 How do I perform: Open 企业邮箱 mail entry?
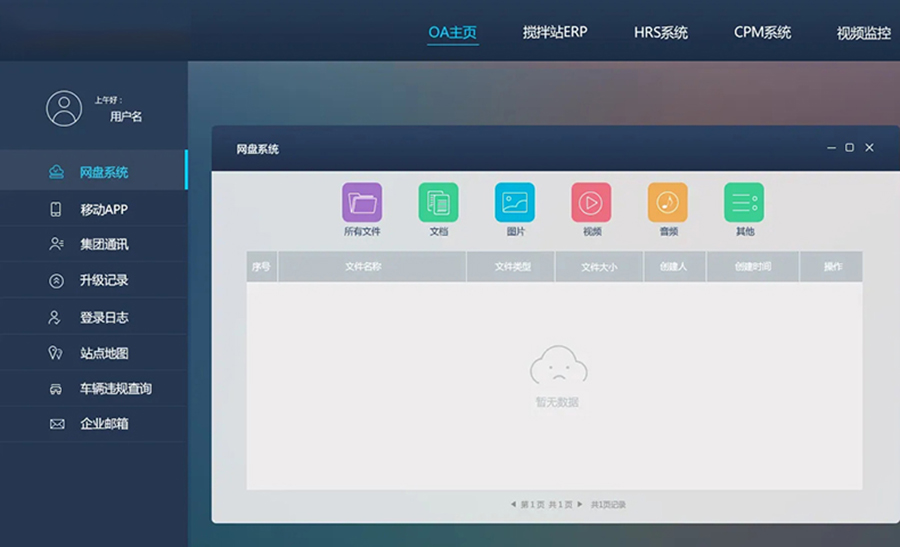click(x=103, y=424)
